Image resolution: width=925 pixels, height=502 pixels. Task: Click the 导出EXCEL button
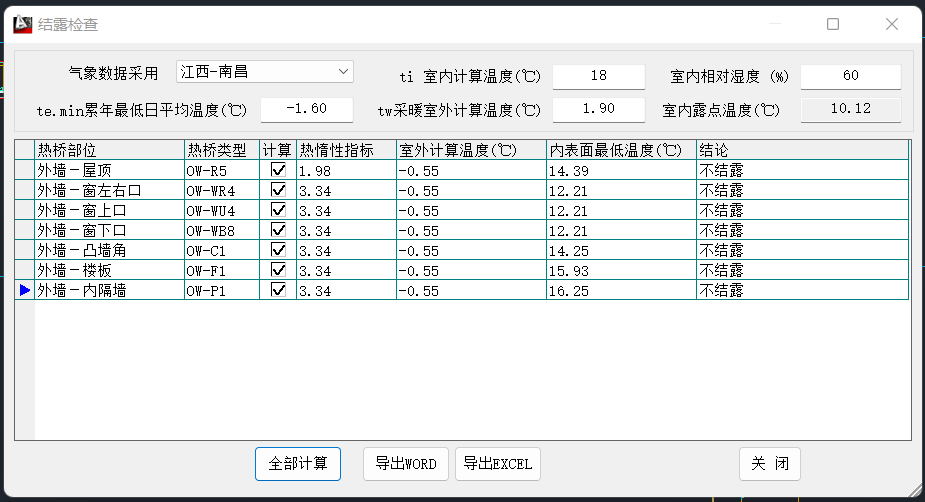tap(497, 464)
